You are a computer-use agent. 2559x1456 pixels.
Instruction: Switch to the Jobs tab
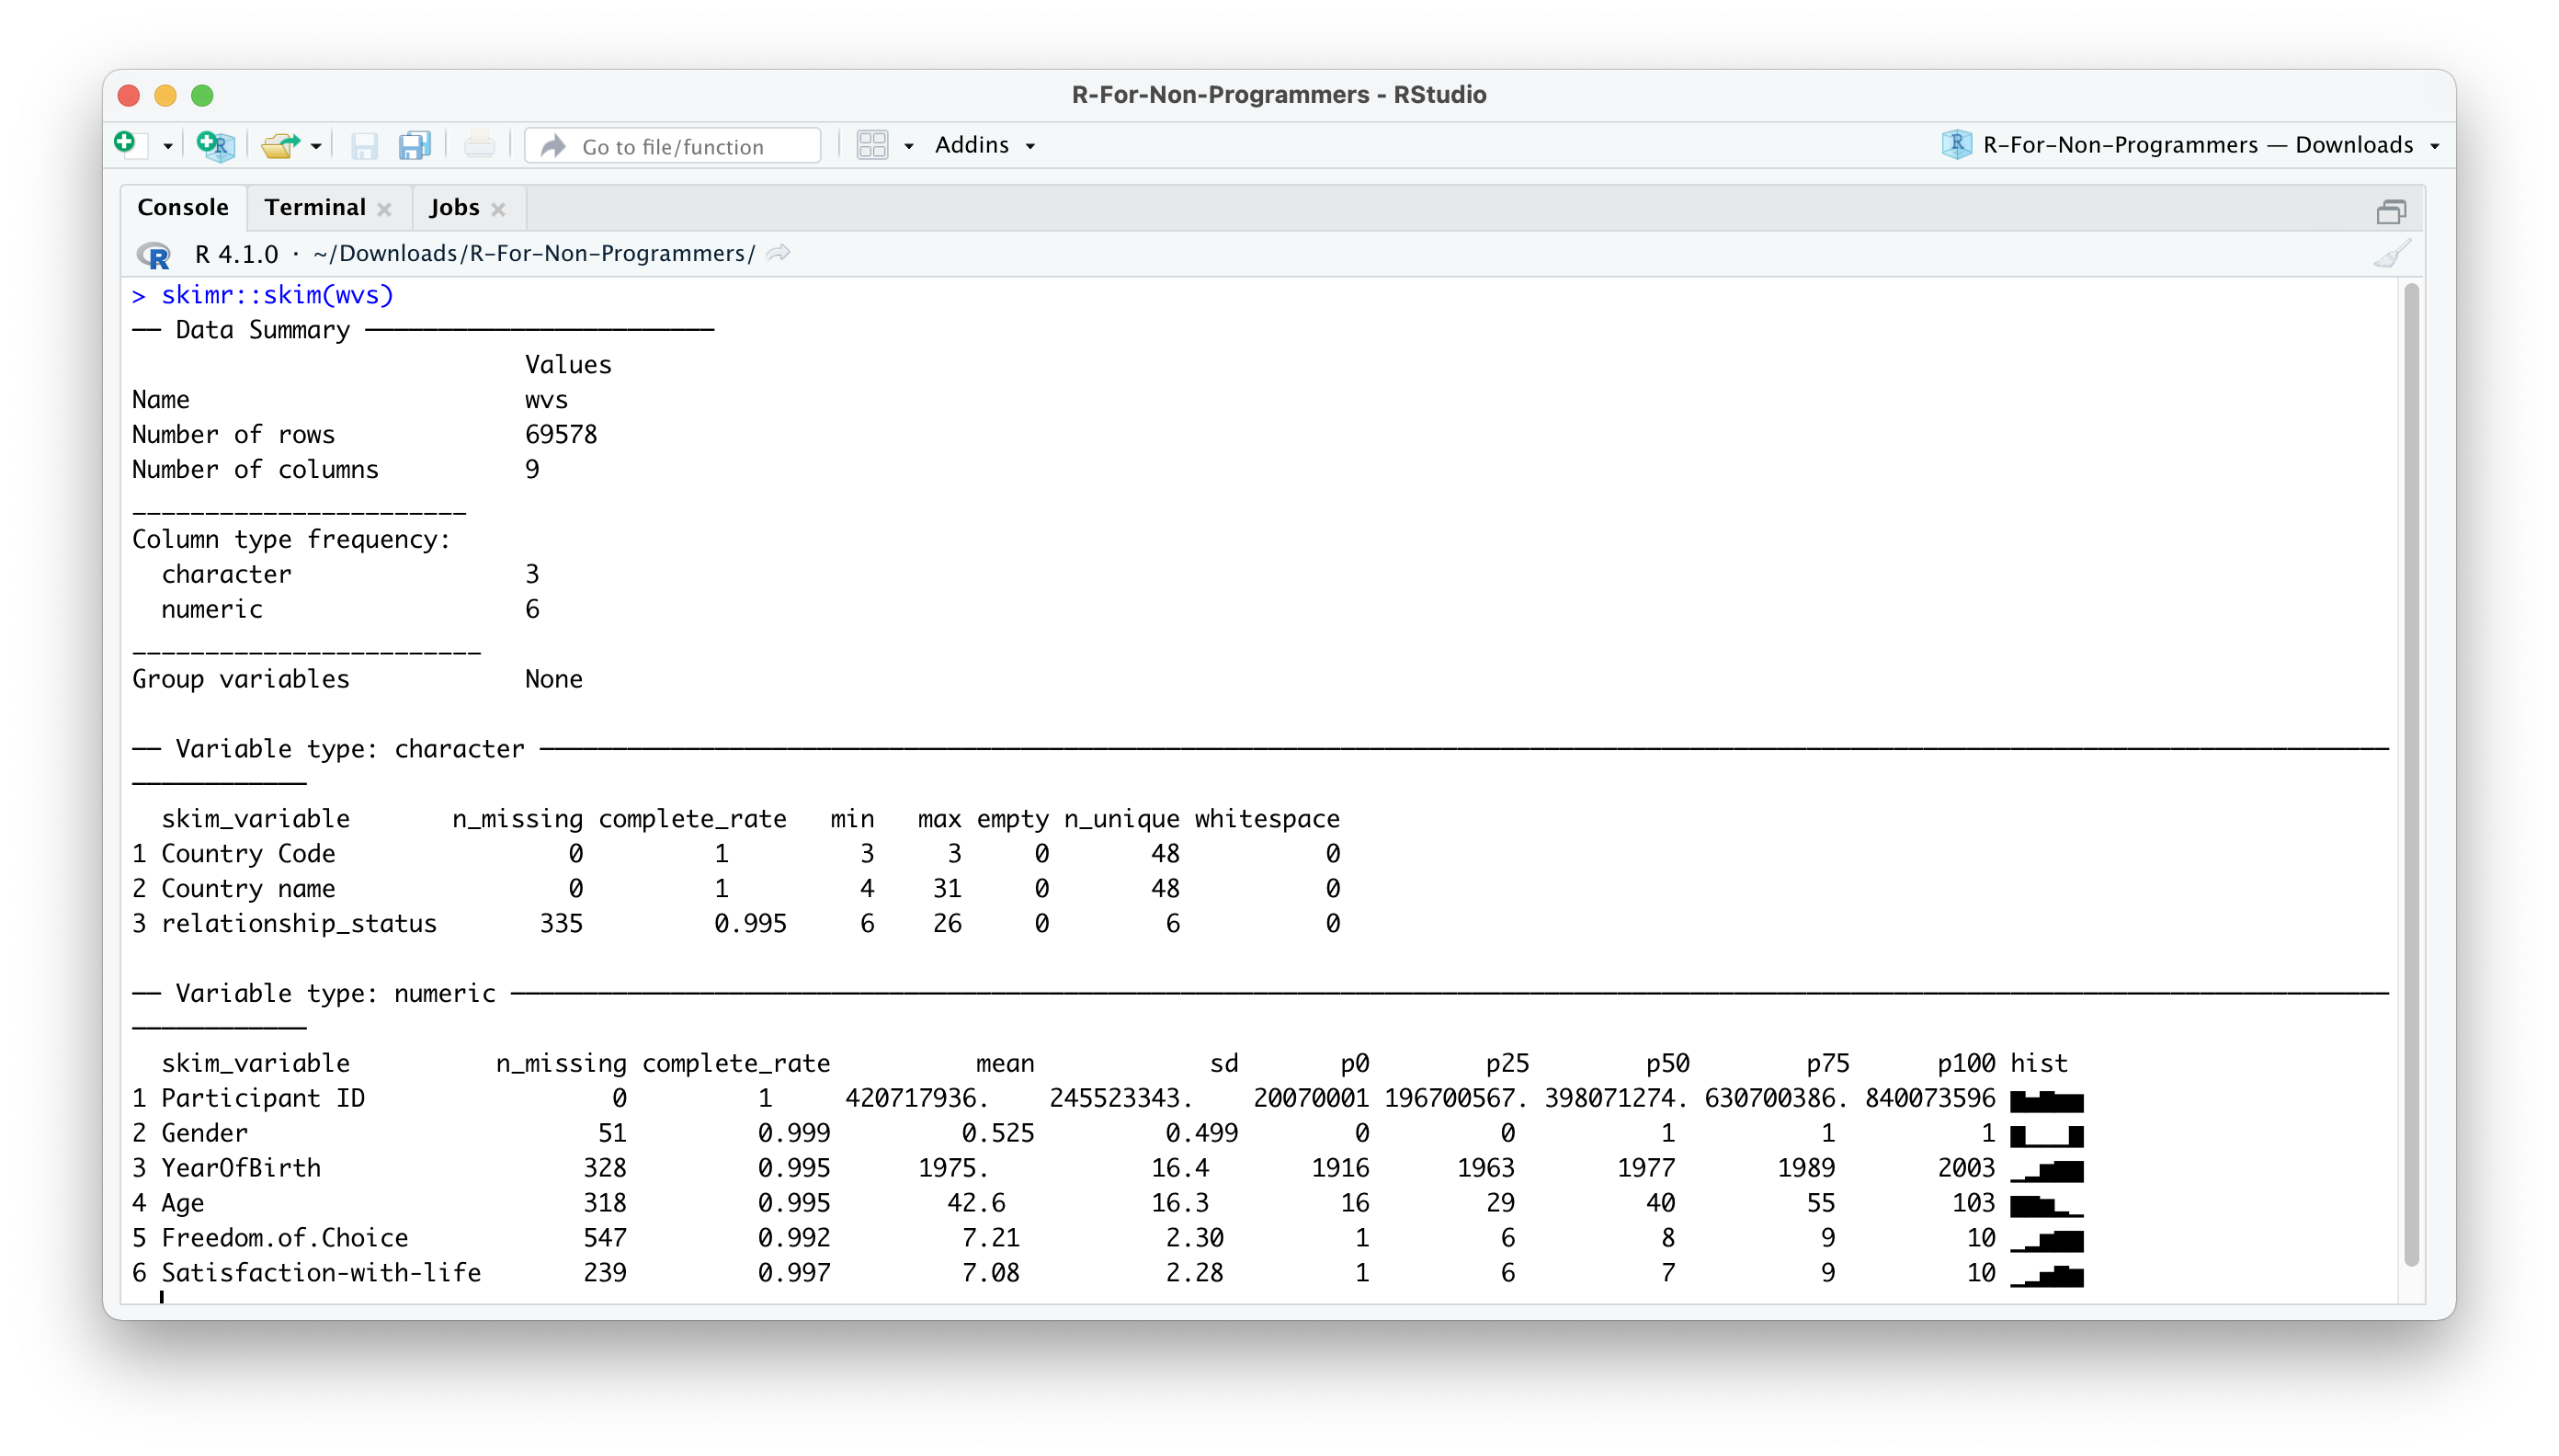(x=454, y=208)
